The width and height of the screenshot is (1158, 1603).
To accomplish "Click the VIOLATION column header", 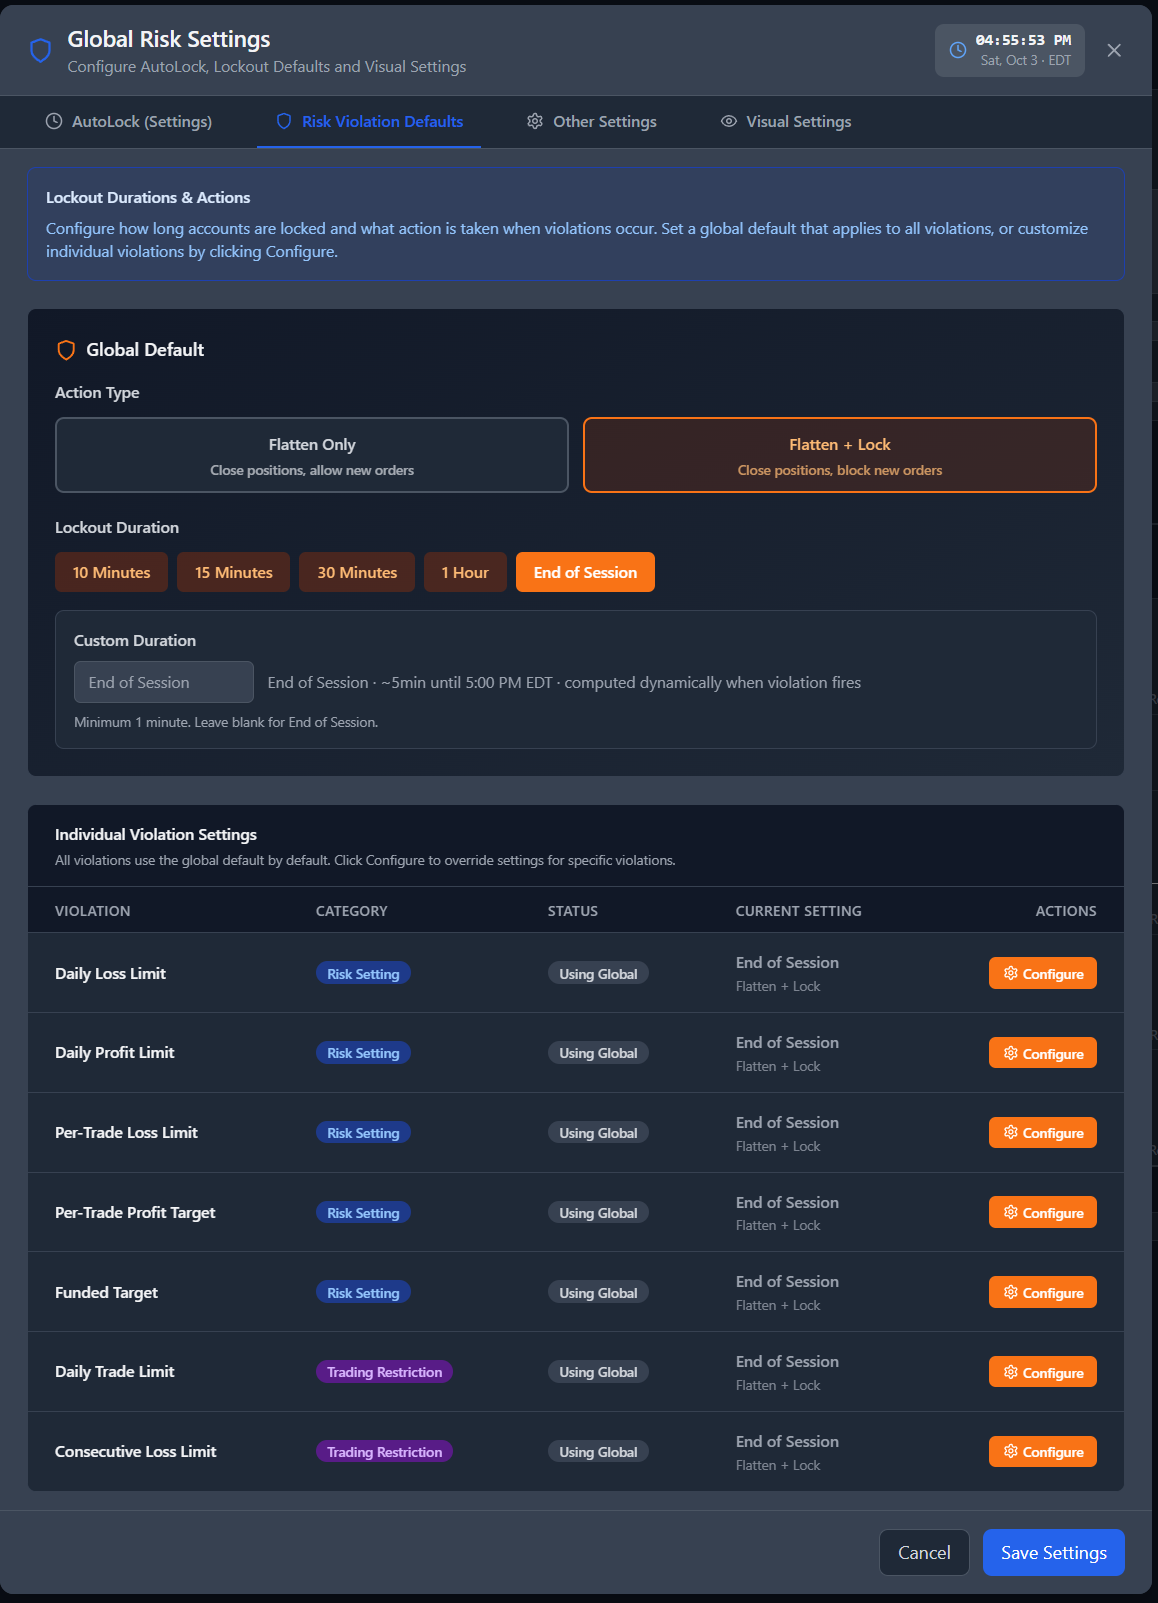I will click(x=93, y=911).
